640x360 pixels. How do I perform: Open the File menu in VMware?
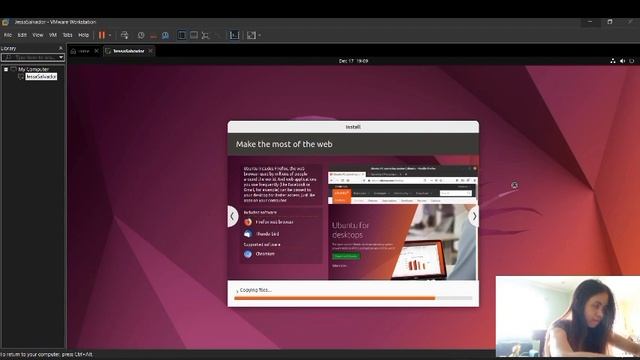click(x=8, y=35)
